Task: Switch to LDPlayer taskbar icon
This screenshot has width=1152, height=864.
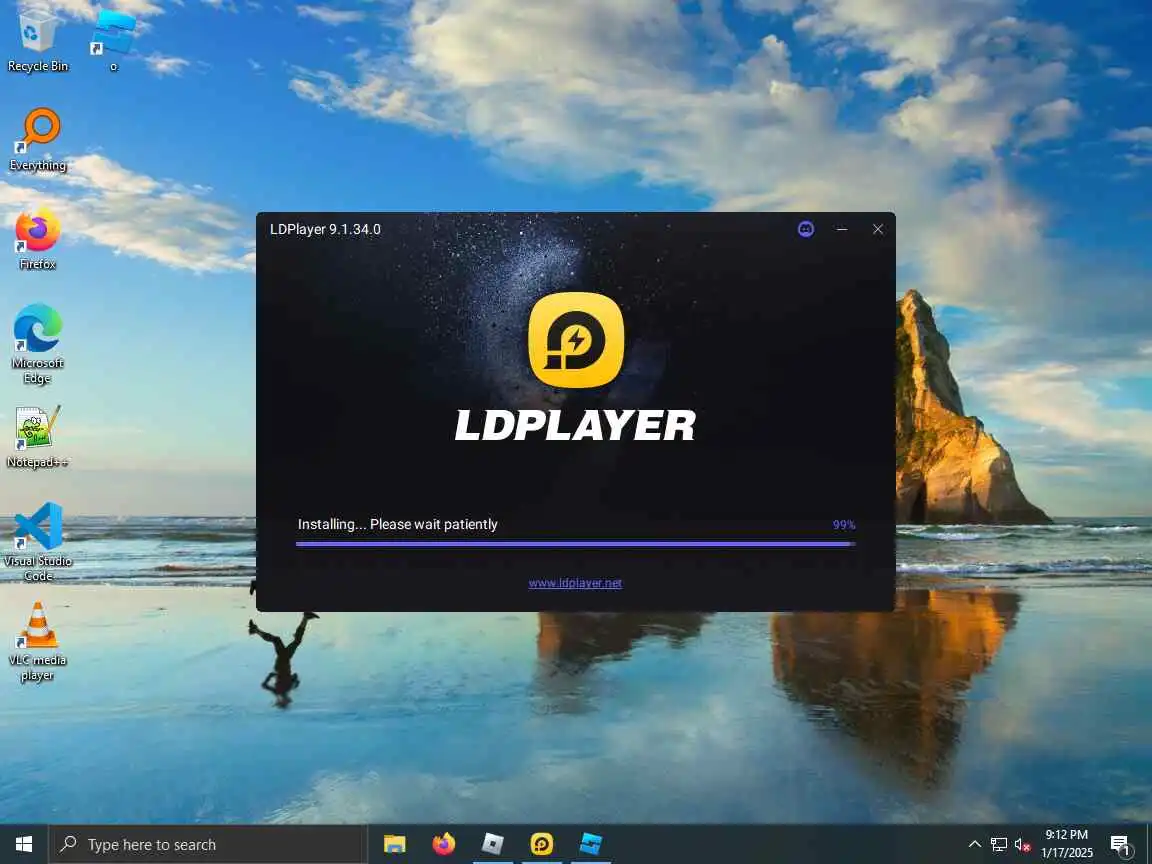Action: pyautogui.click(x=541, y=844)
